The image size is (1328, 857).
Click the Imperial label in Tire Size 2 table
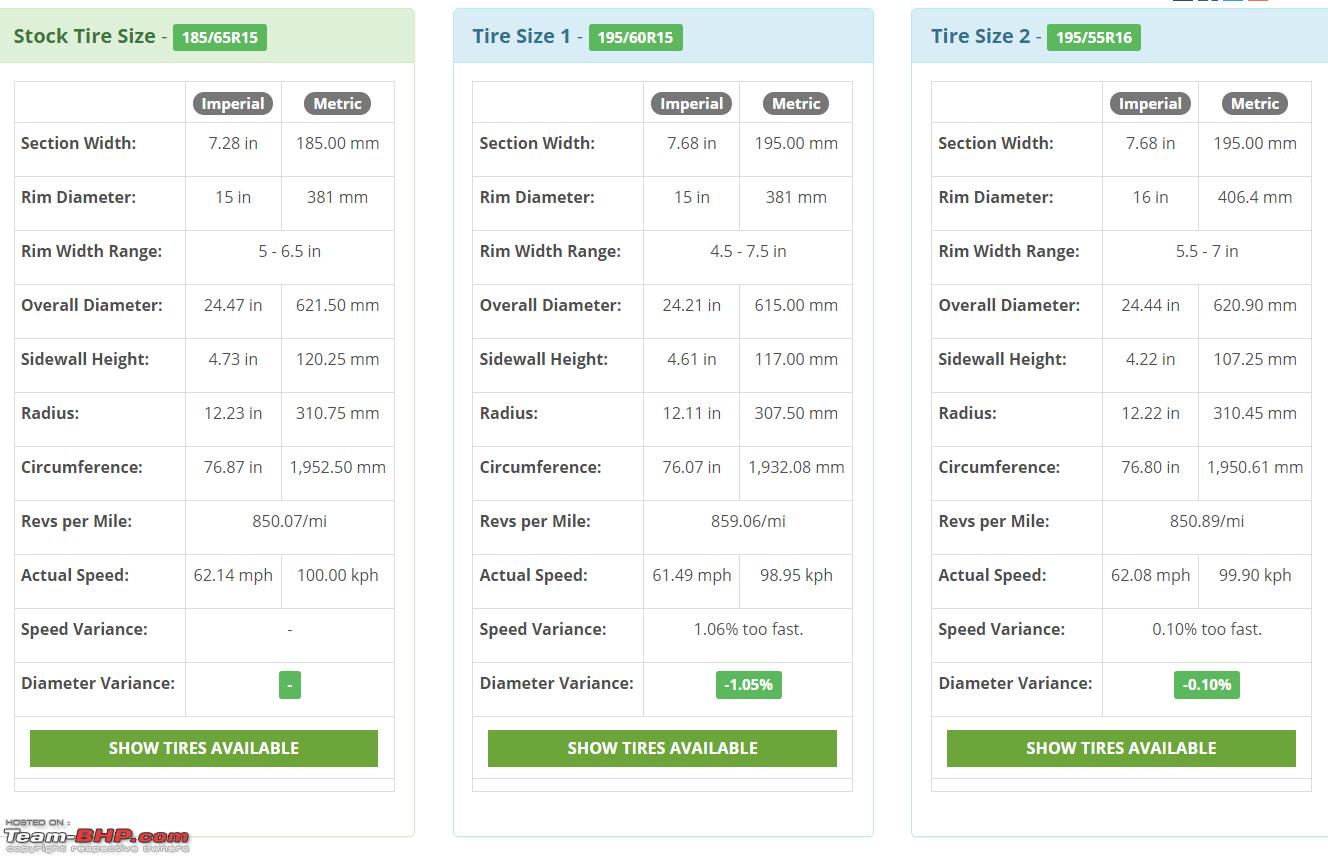point(1150,104)
